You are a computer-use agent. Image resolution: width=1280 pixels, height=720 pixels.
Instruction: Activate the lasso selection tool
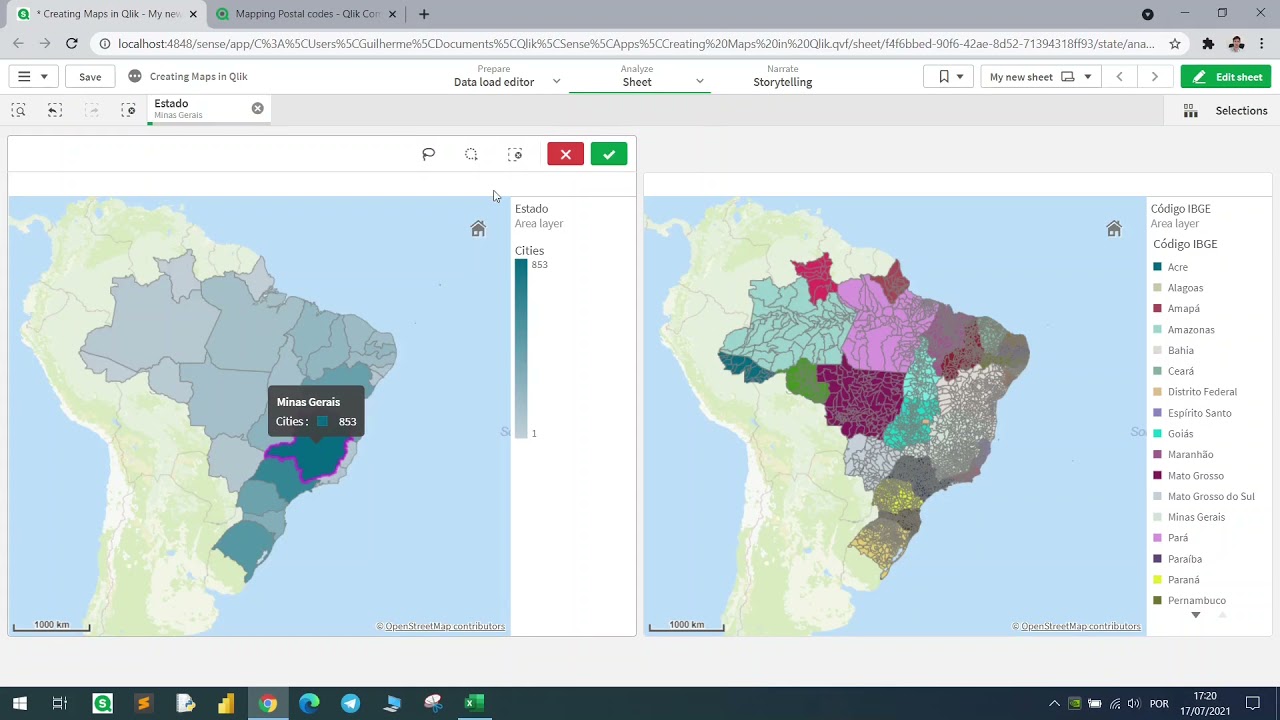click(x=428, y=154)
